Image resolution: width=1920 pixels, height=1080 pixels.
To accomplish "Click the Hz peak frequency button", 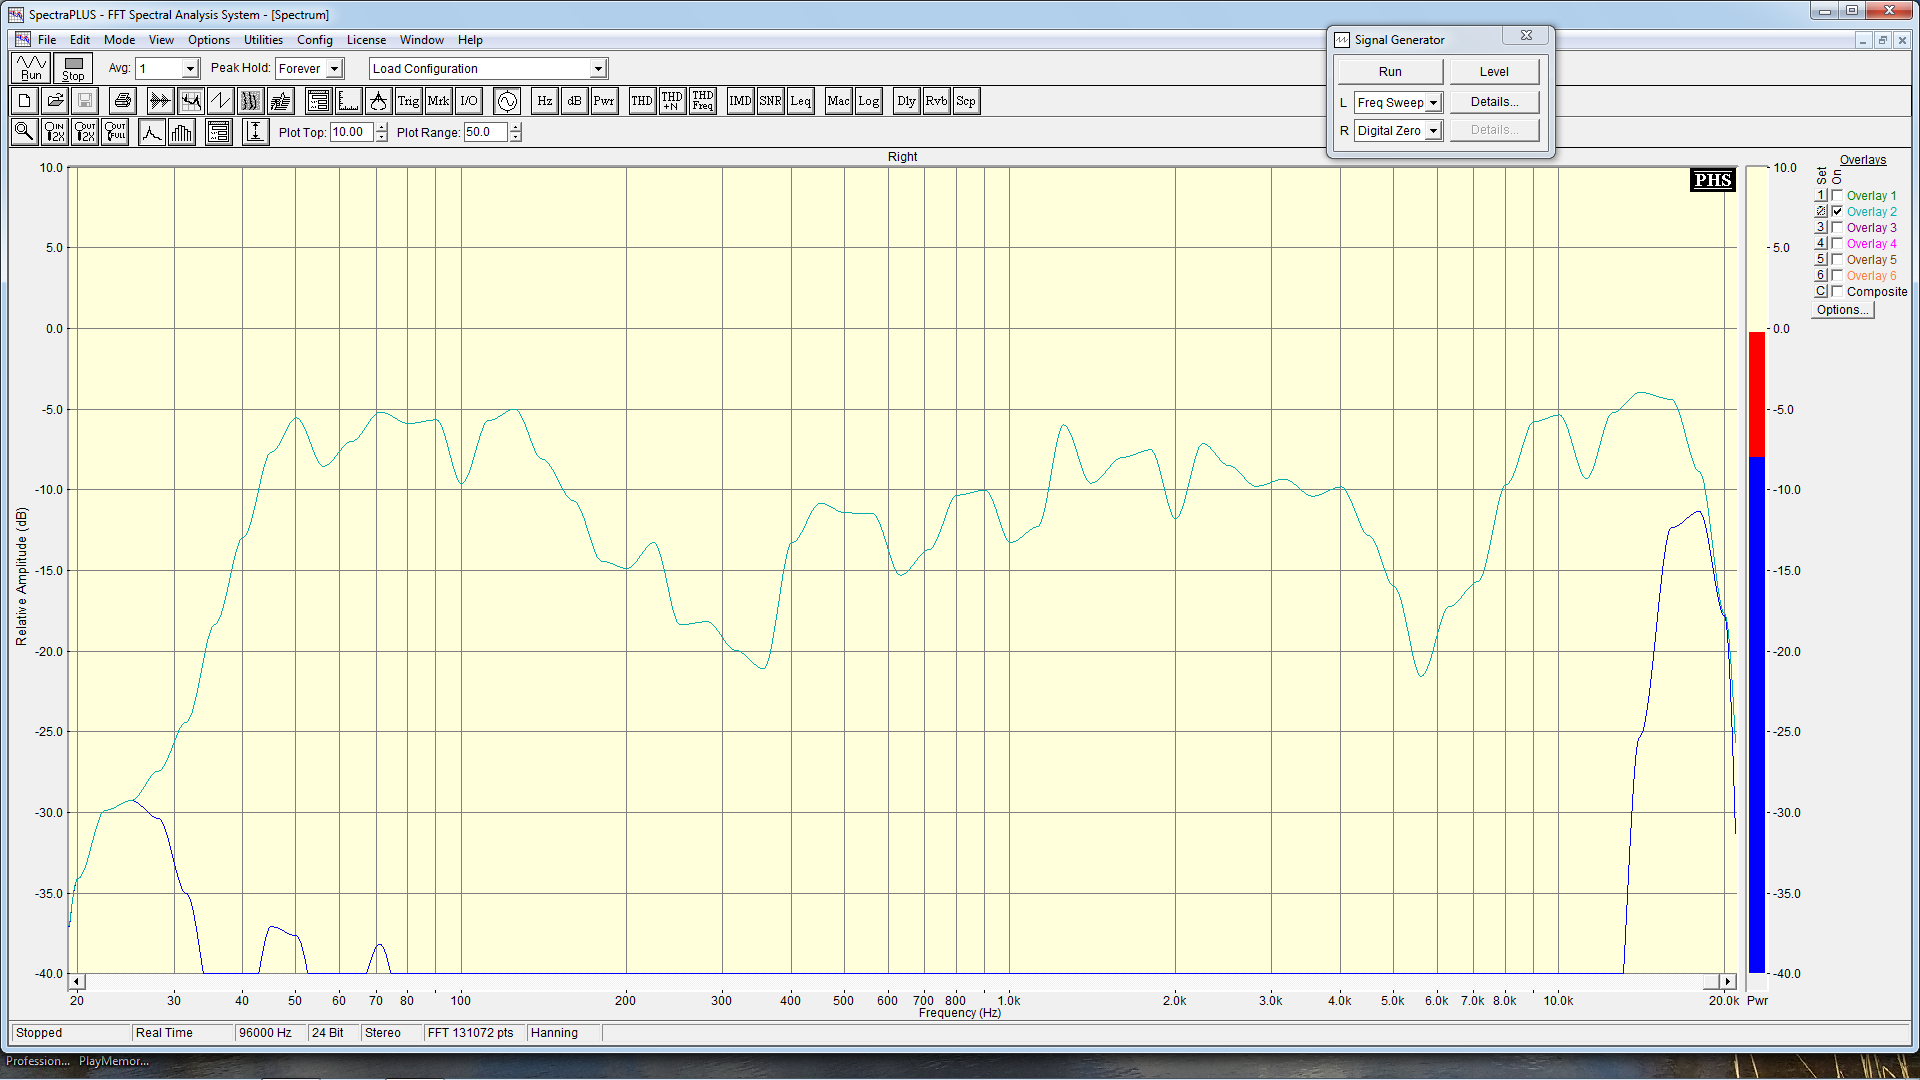I will click(544, 101).
